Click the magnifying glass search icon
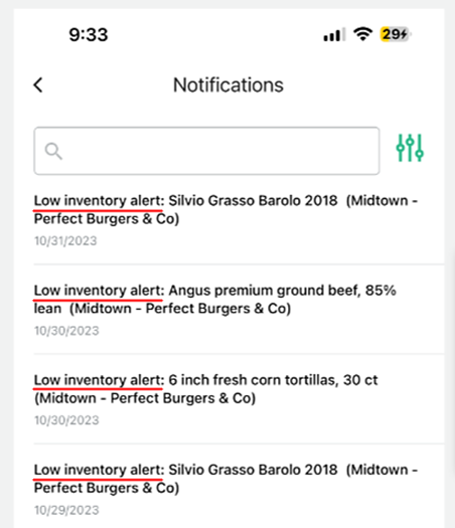Viewport: 455px width, 528px height. click(54, 151)
